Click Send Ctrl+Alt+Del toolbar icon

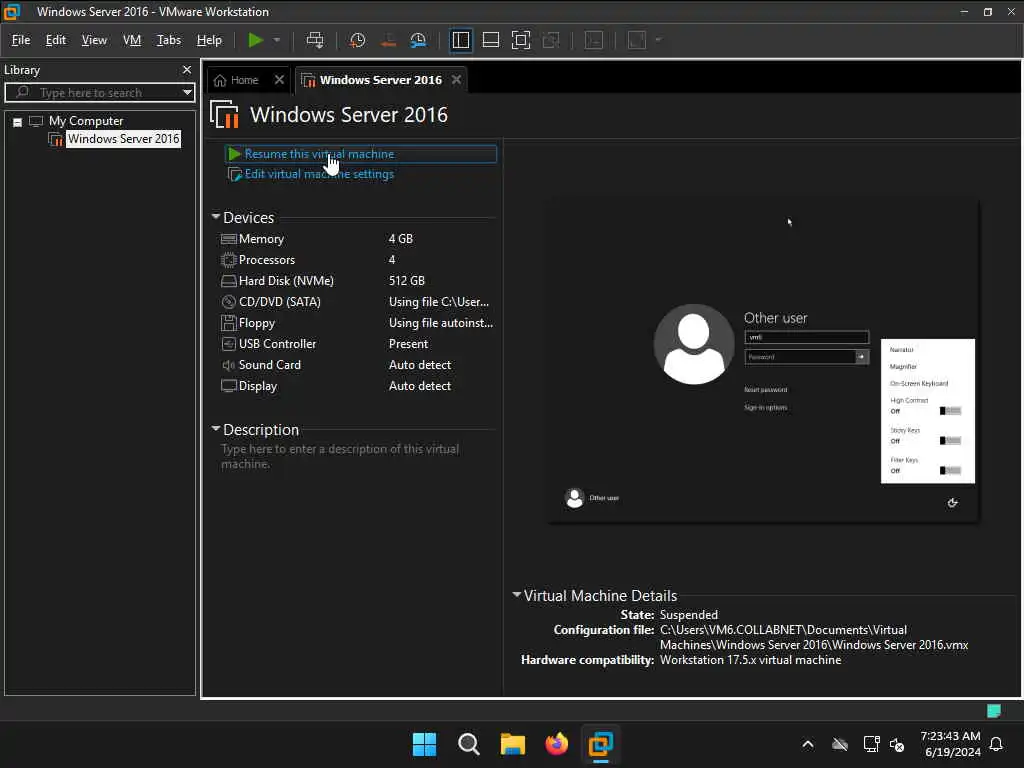click(x=315, y=40)
